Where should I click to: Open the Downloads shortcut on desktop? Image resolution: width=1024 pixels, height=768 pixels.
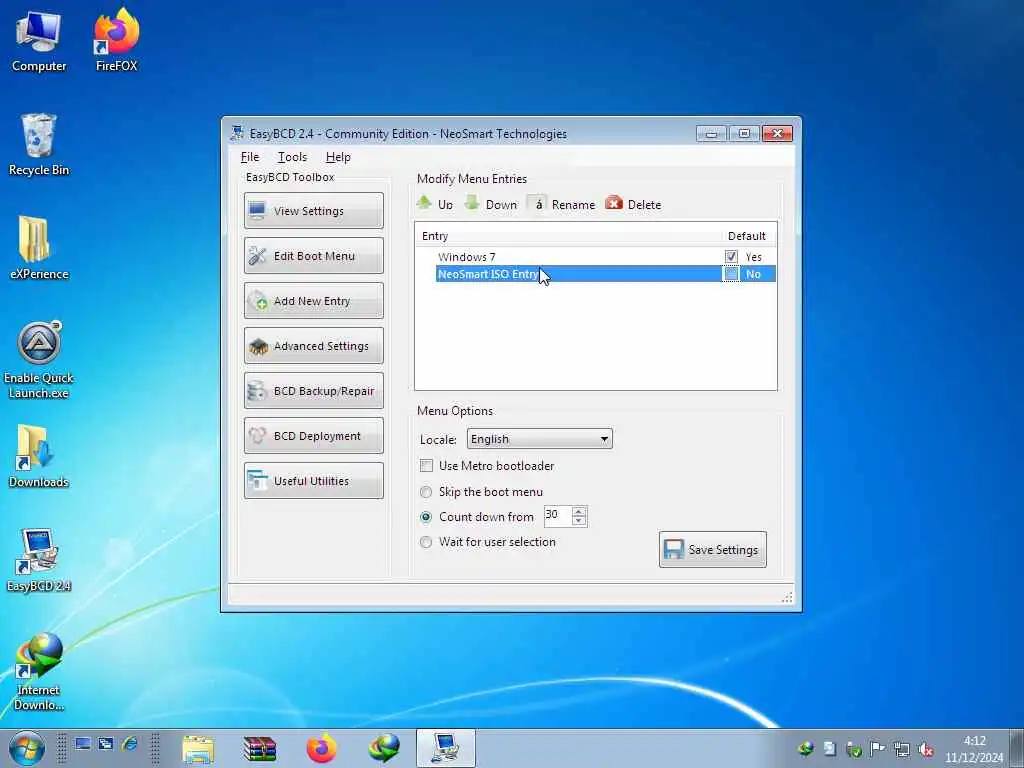(x=39, y=456)
